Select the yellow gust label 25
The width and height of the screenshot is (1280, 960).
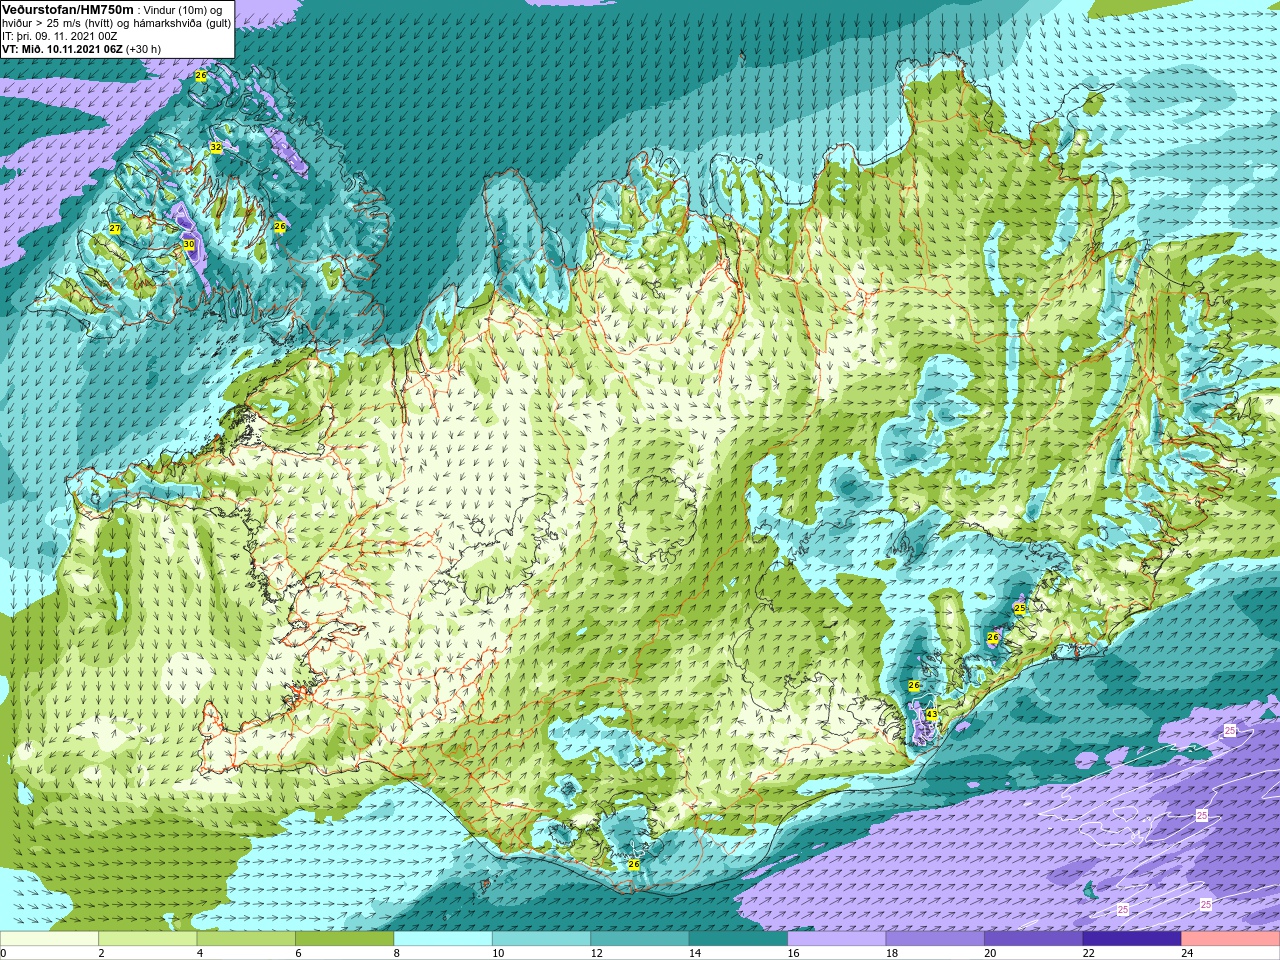1019,608
